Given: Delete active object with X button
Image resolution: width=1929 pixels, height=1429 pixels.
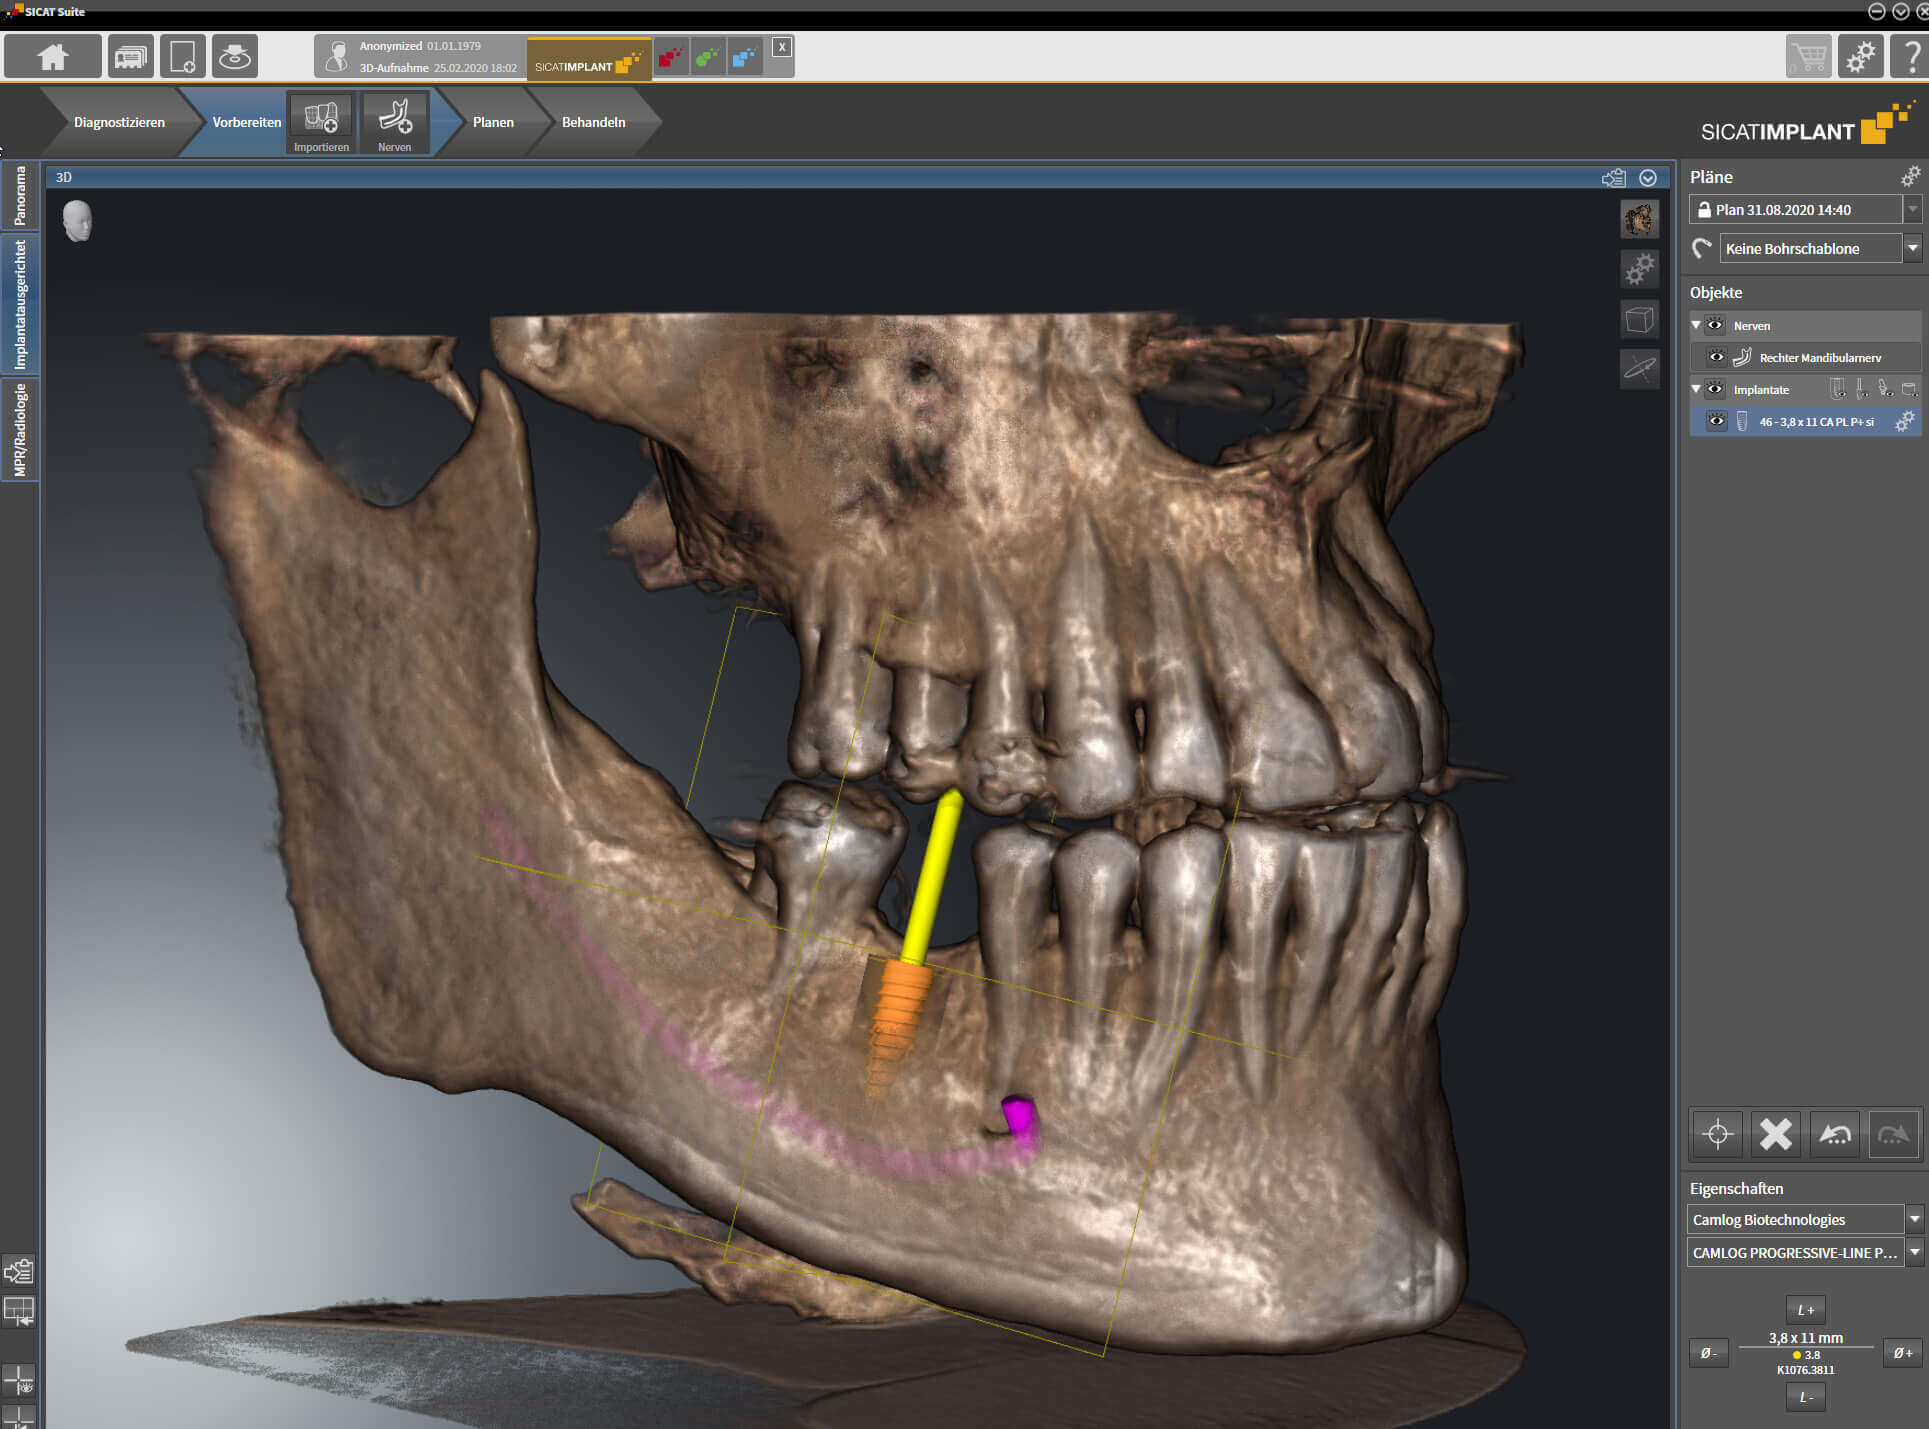Looking at the screenshot, I should tap(1776, 1134).
